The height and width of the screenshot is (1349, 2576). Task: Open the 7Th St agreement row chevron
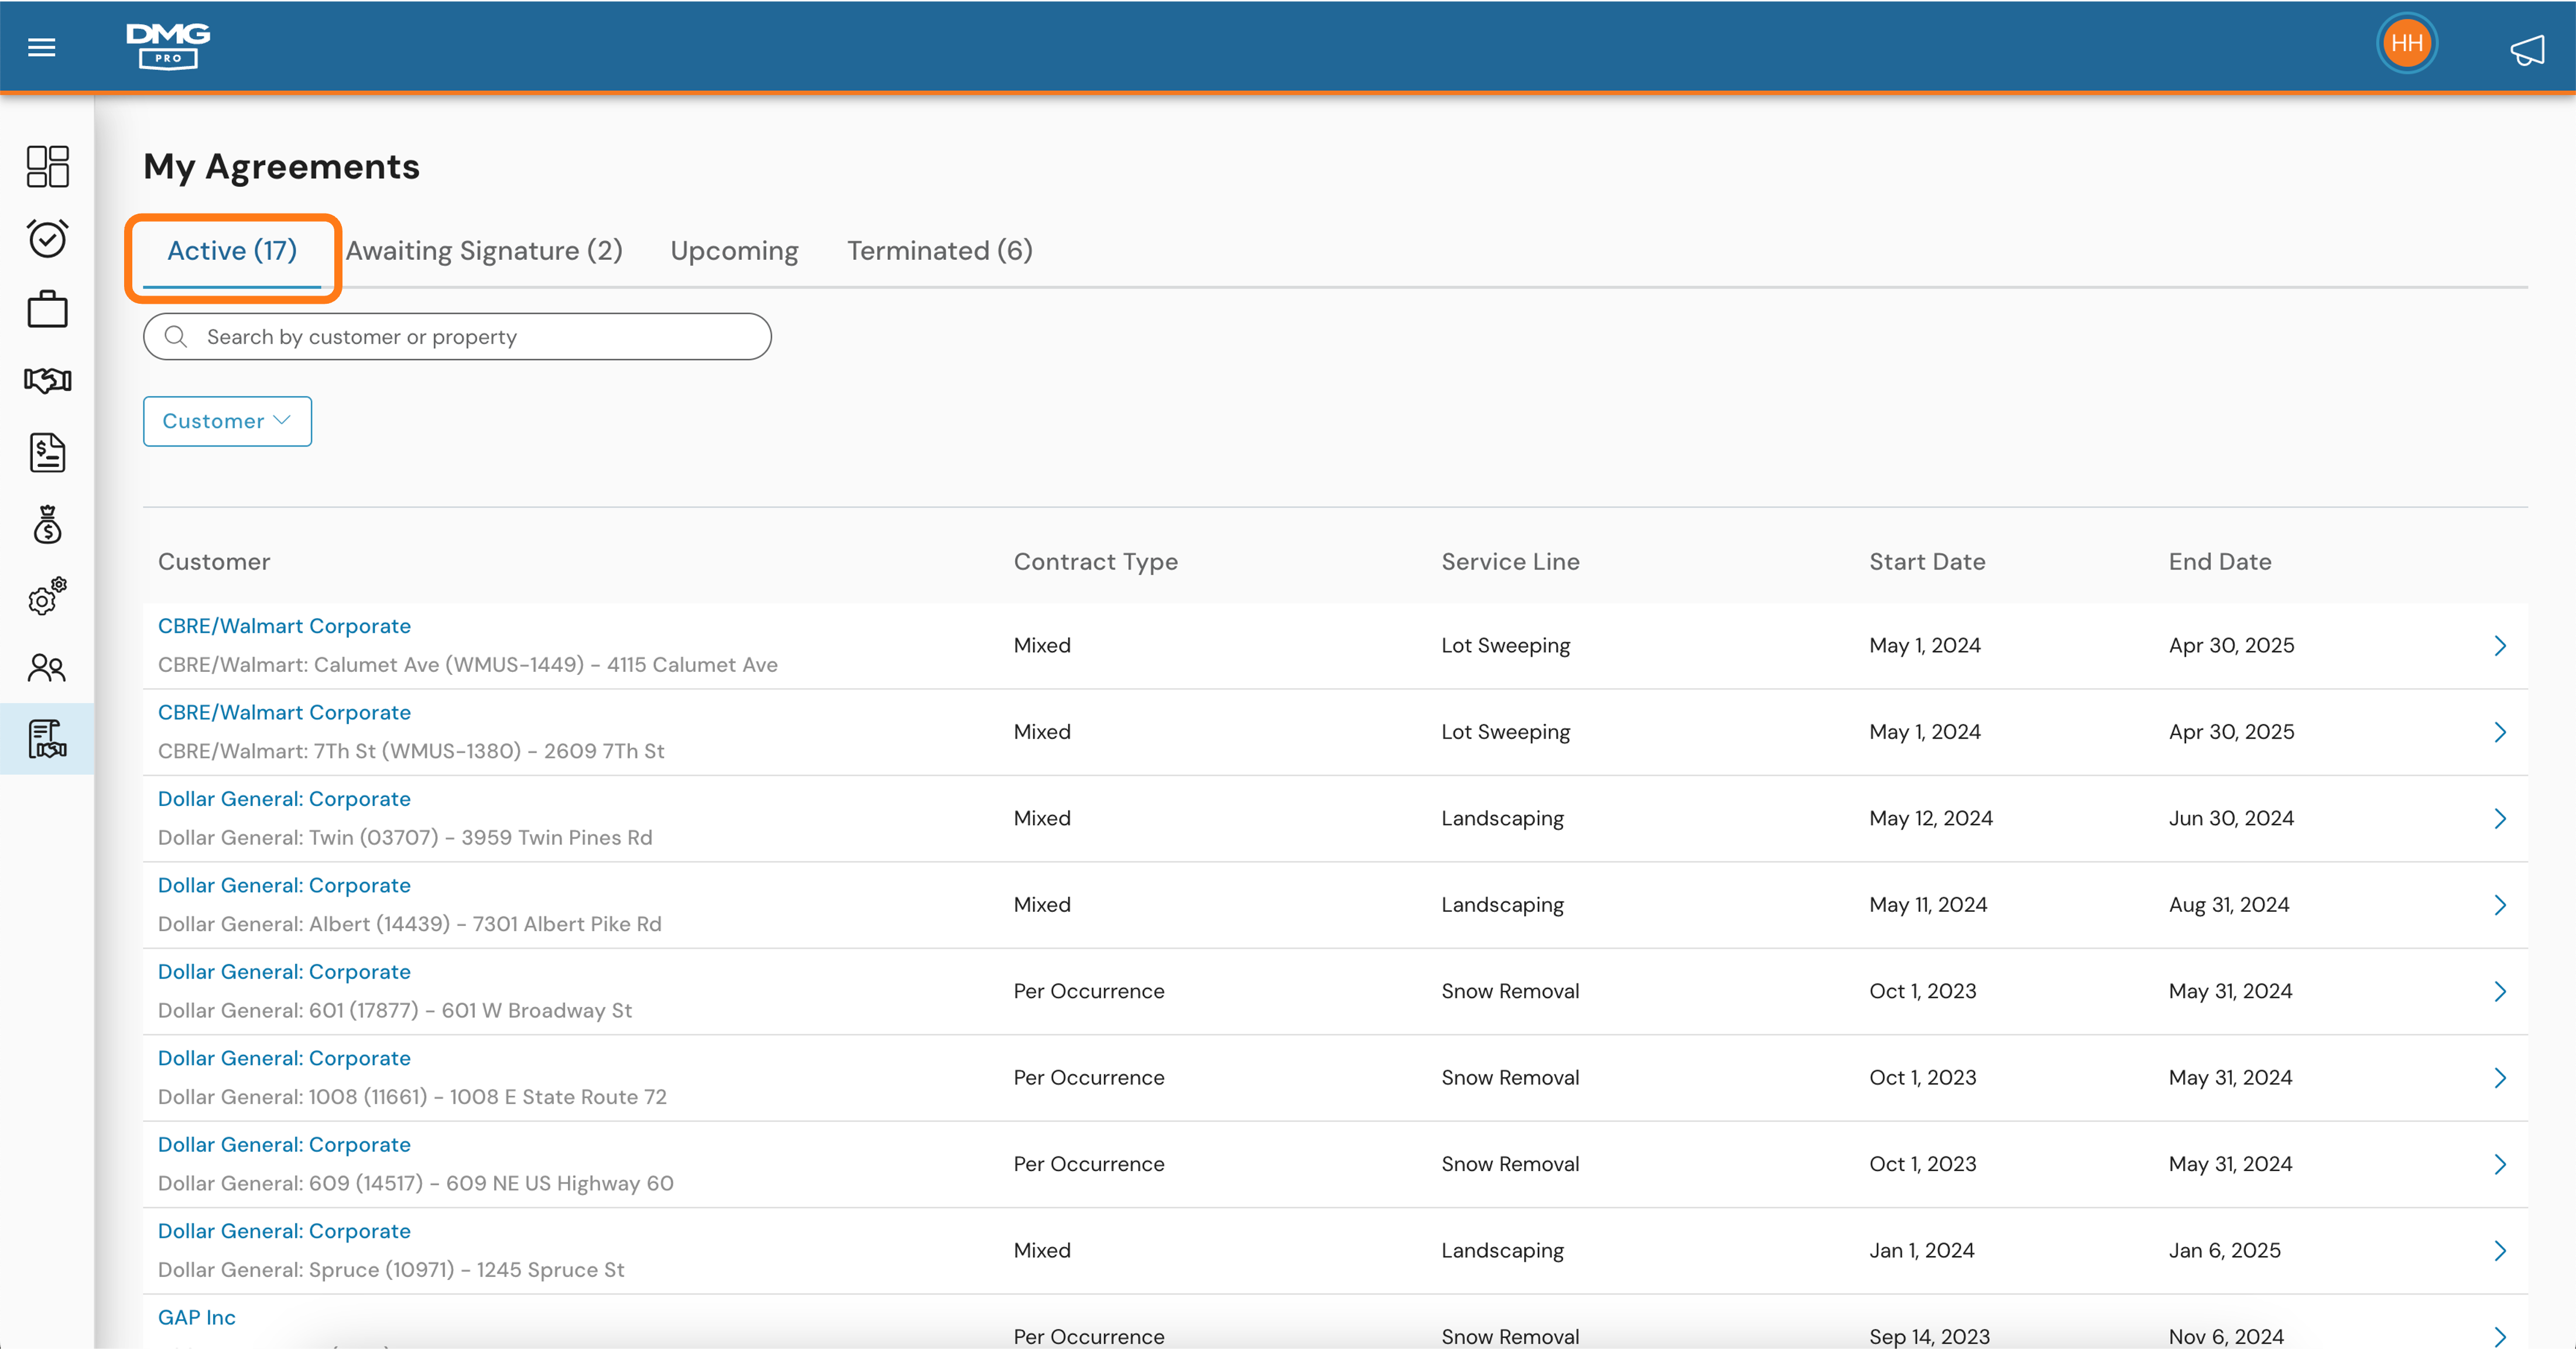(2500, 732)
